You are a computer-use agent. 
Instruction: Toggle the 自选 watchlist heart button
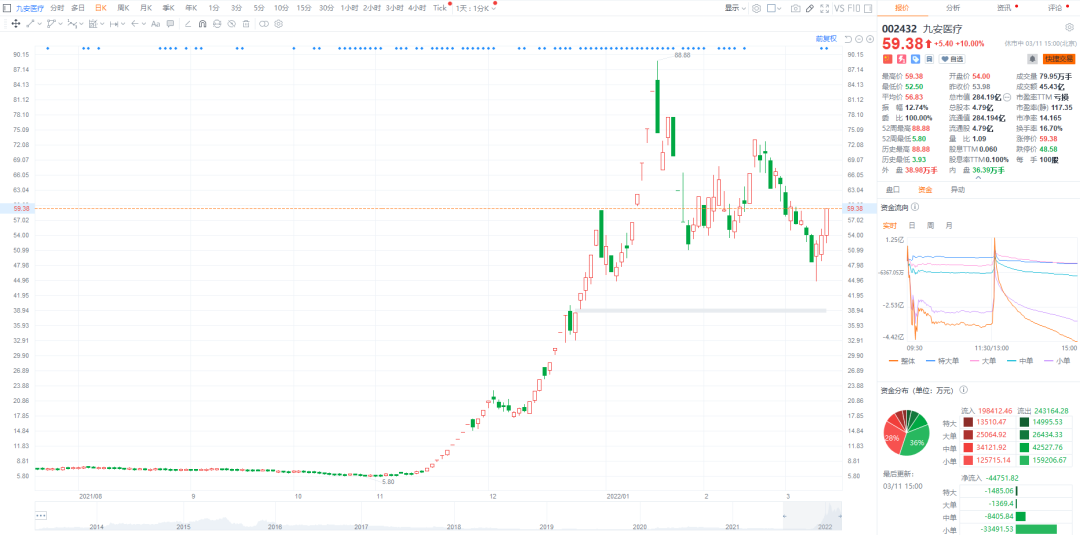point(951,59)
